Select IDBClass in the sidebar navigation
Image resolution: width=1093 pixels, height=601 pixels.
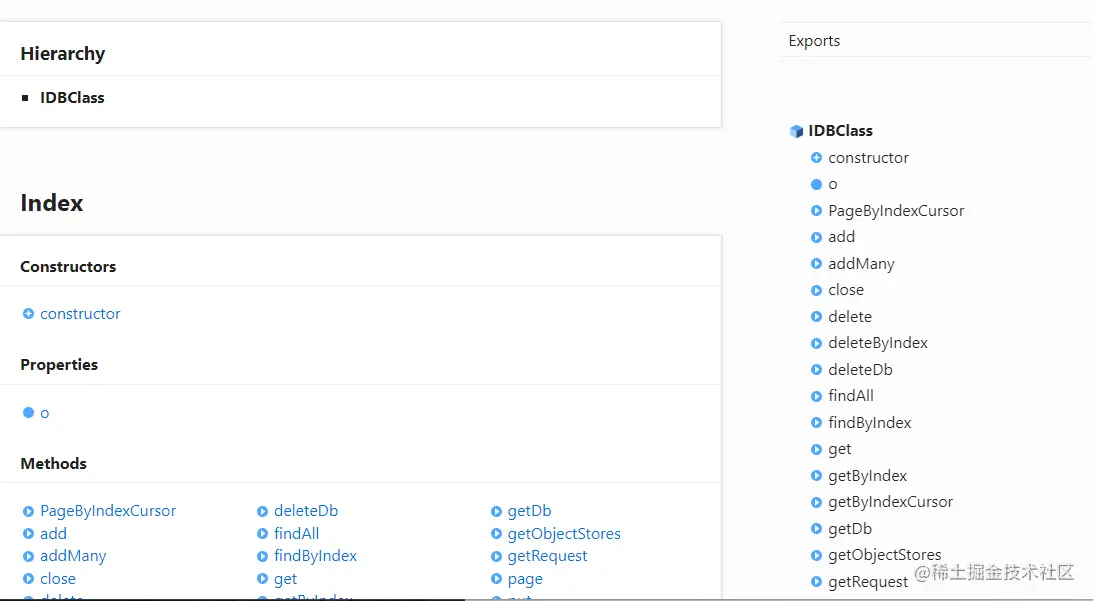pos(840,130)
